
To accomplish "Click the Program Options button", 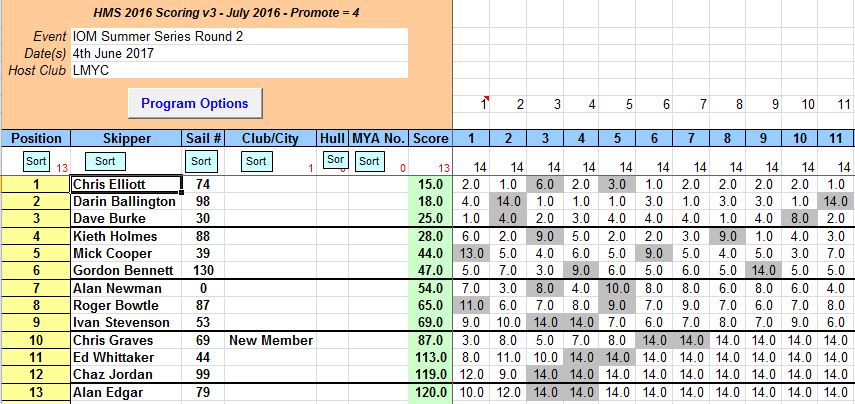I will 194,103.
